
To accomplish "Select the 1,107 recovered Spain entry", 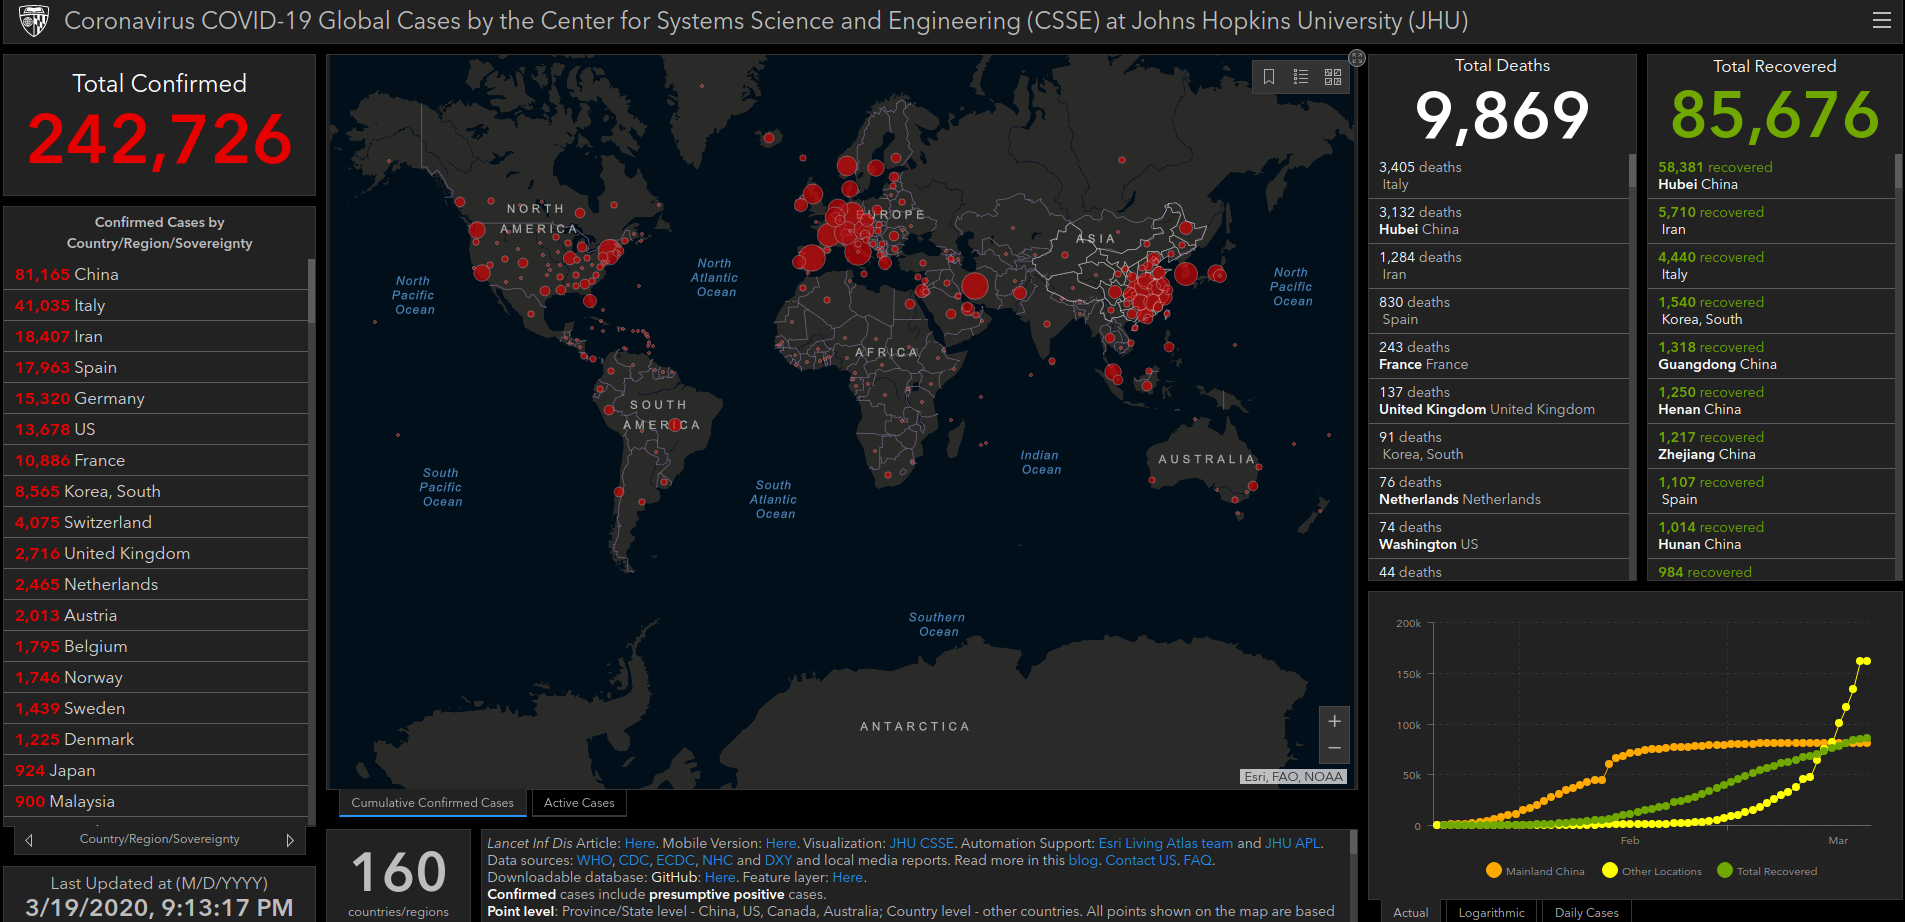I will (1771, 490).
